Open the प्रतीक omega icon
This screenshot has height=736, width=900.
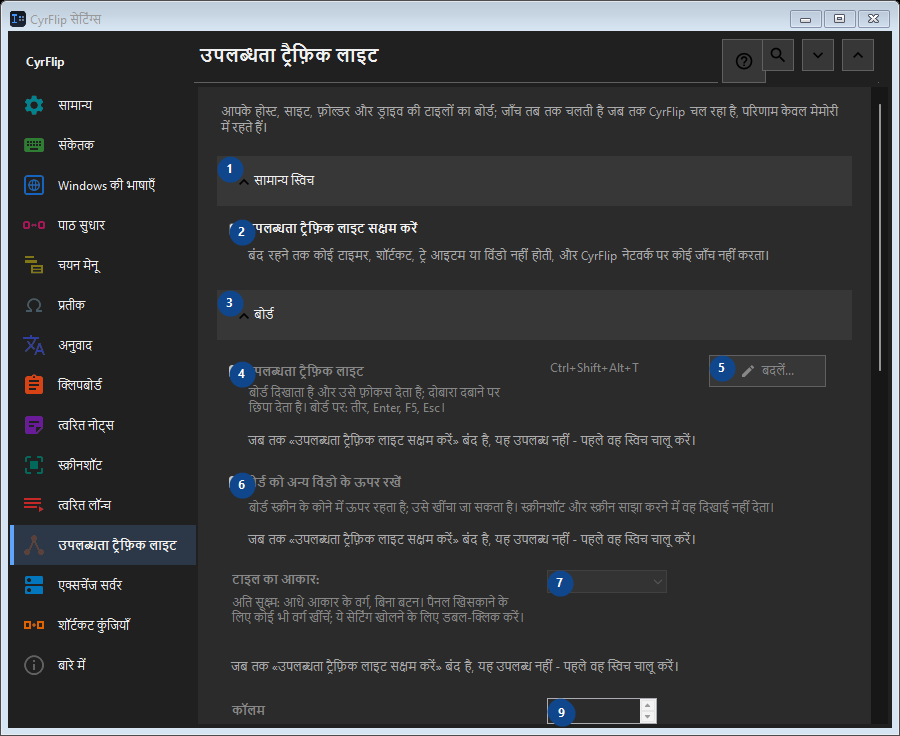click(x=34, y=305)
